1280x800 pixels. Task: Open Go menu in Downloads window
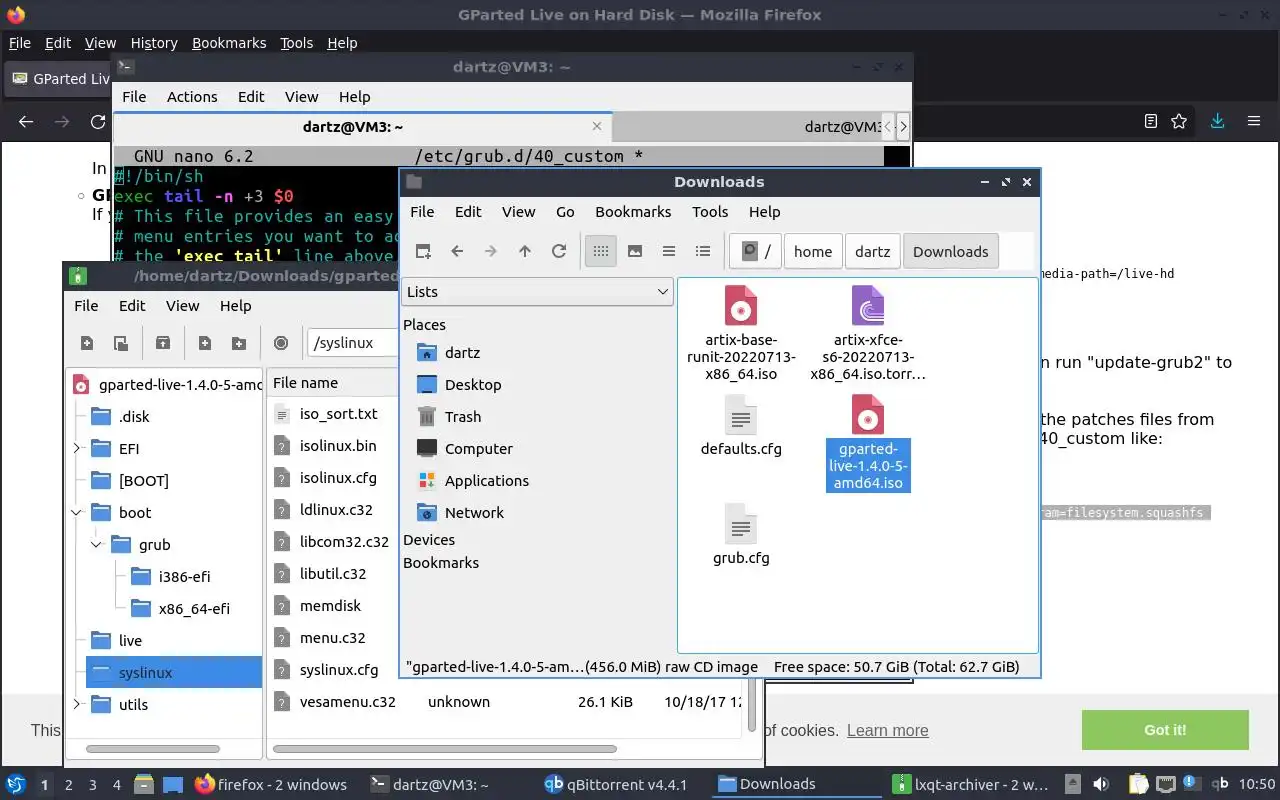pos(565,211)
